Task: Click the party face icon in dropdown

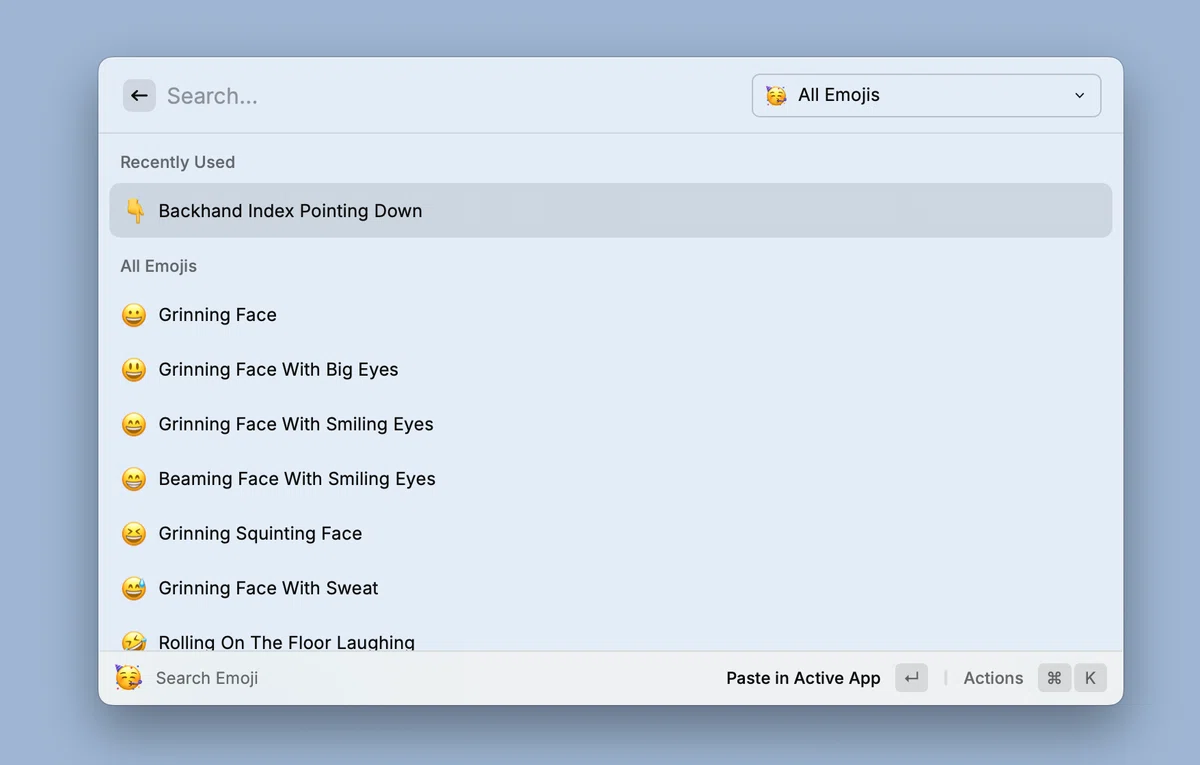Action: (776, 95)
